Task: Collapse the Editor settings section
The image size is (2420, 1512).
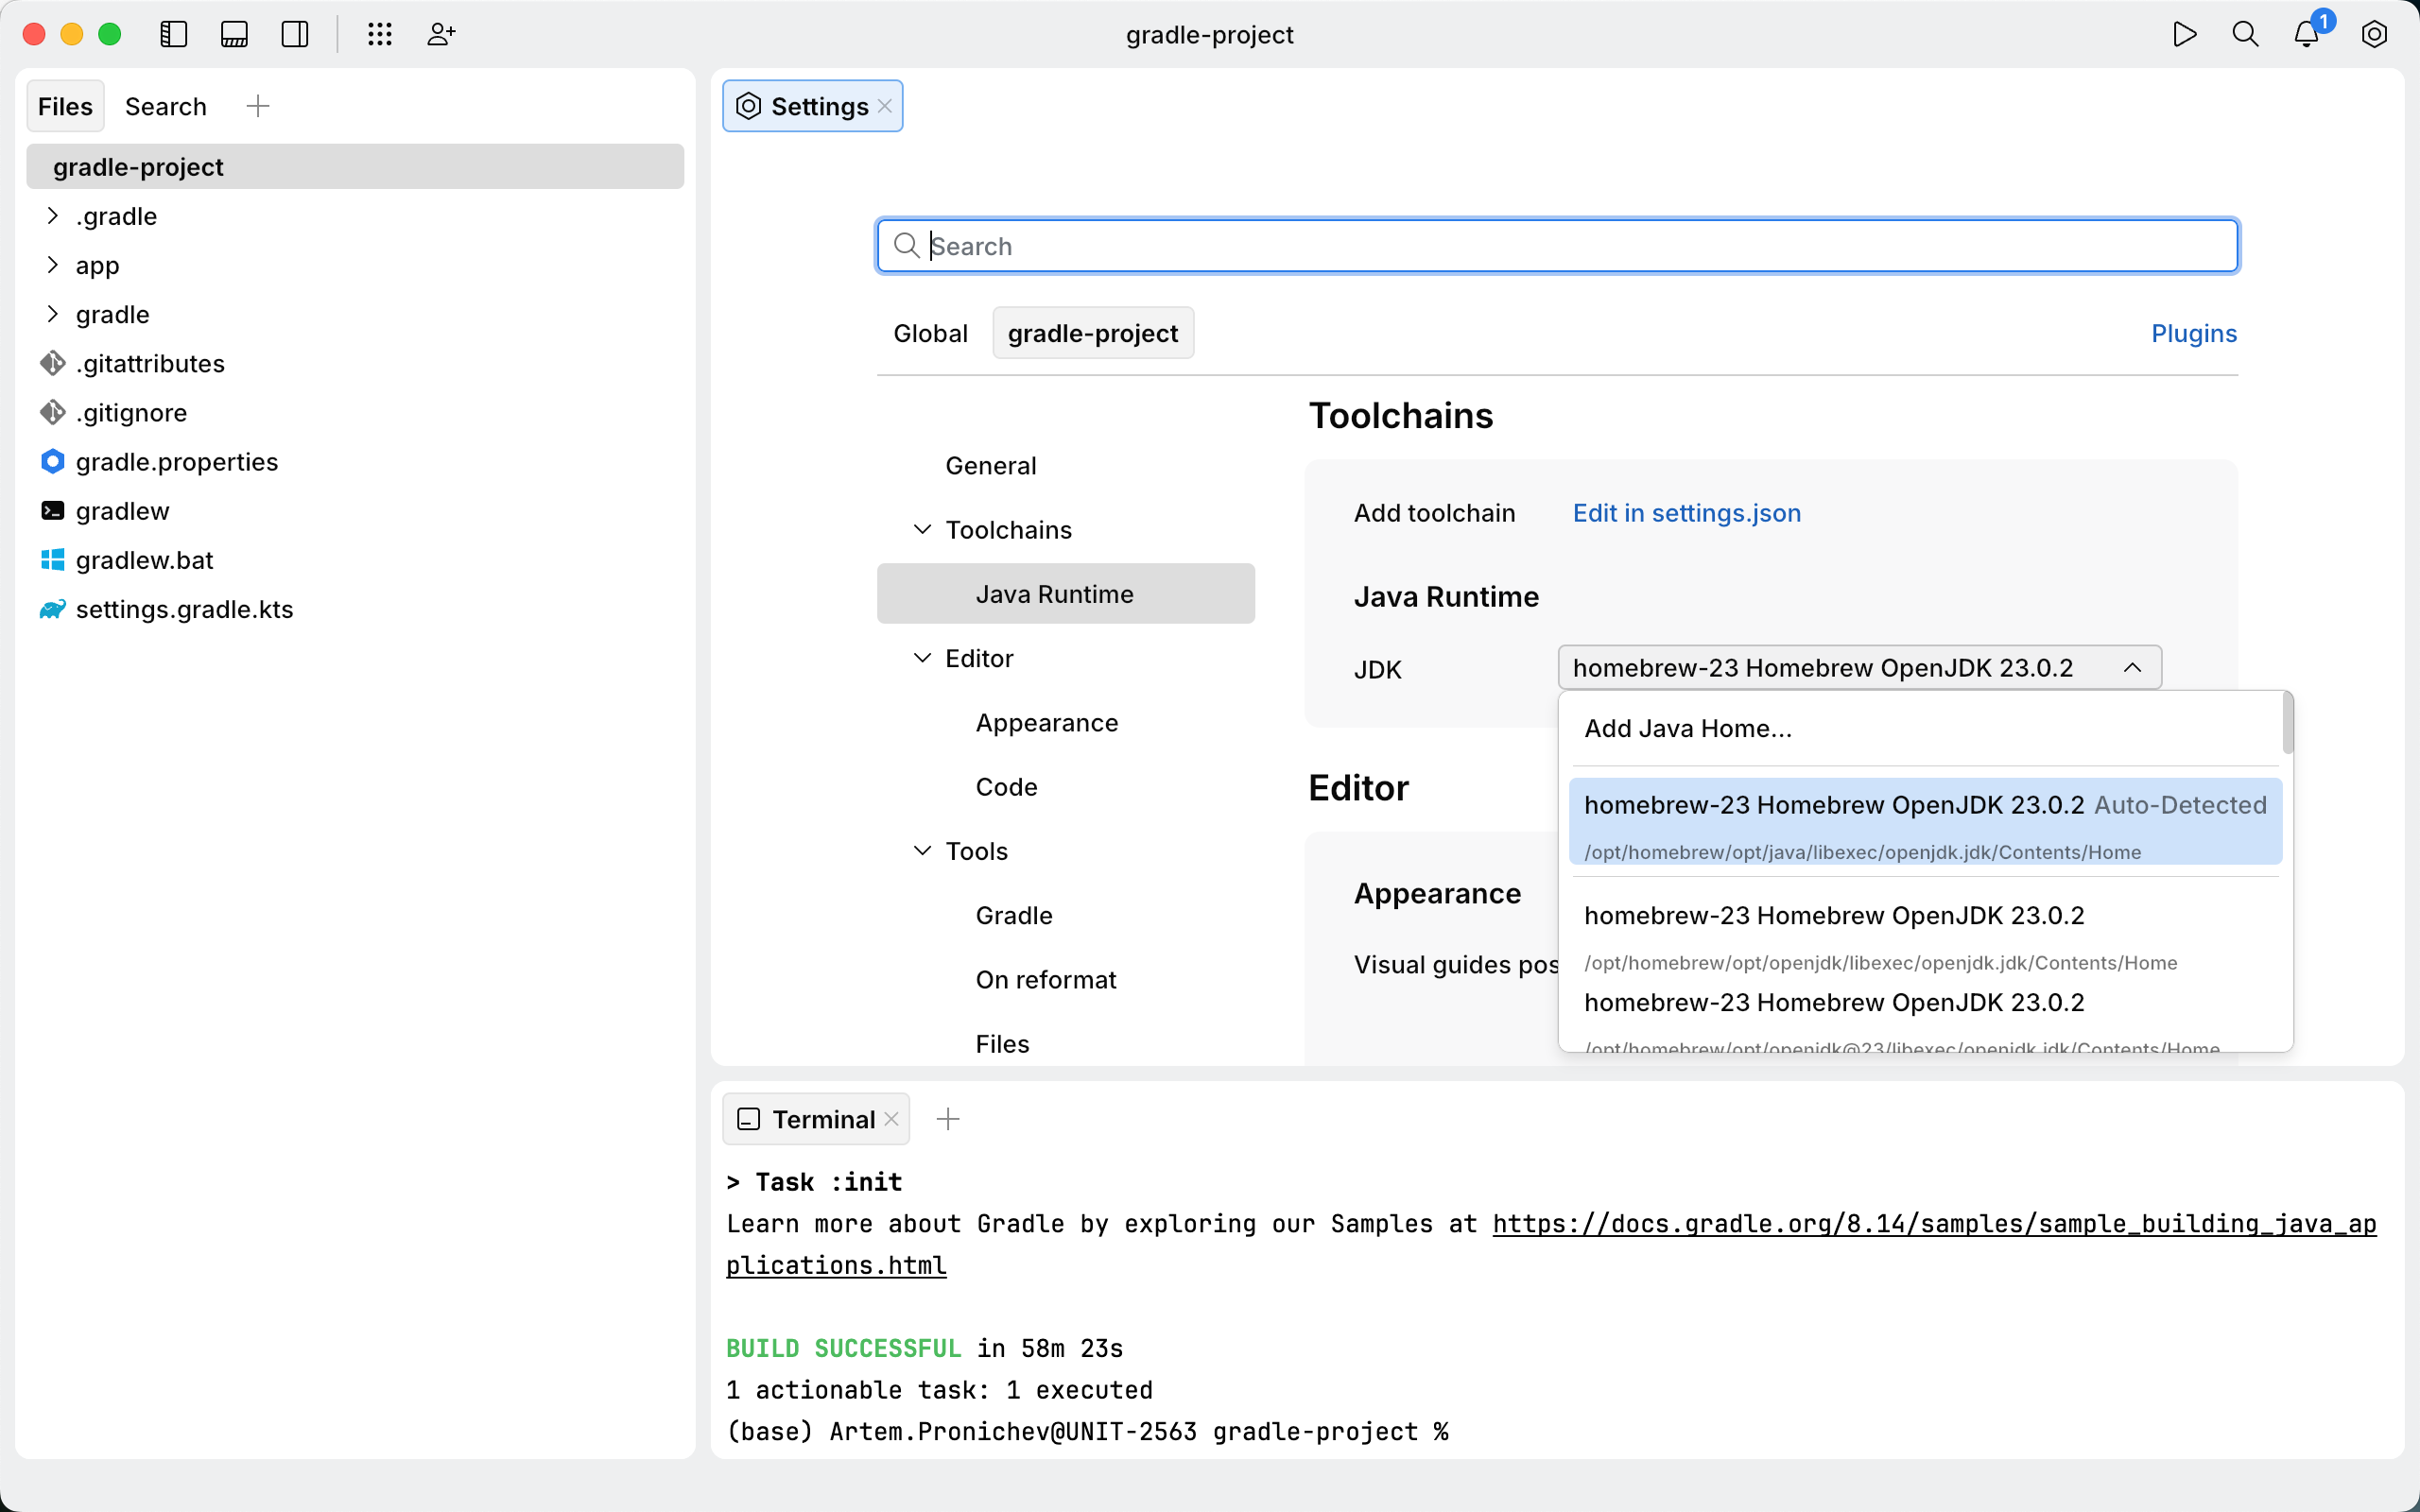Action: click(922, 658)
